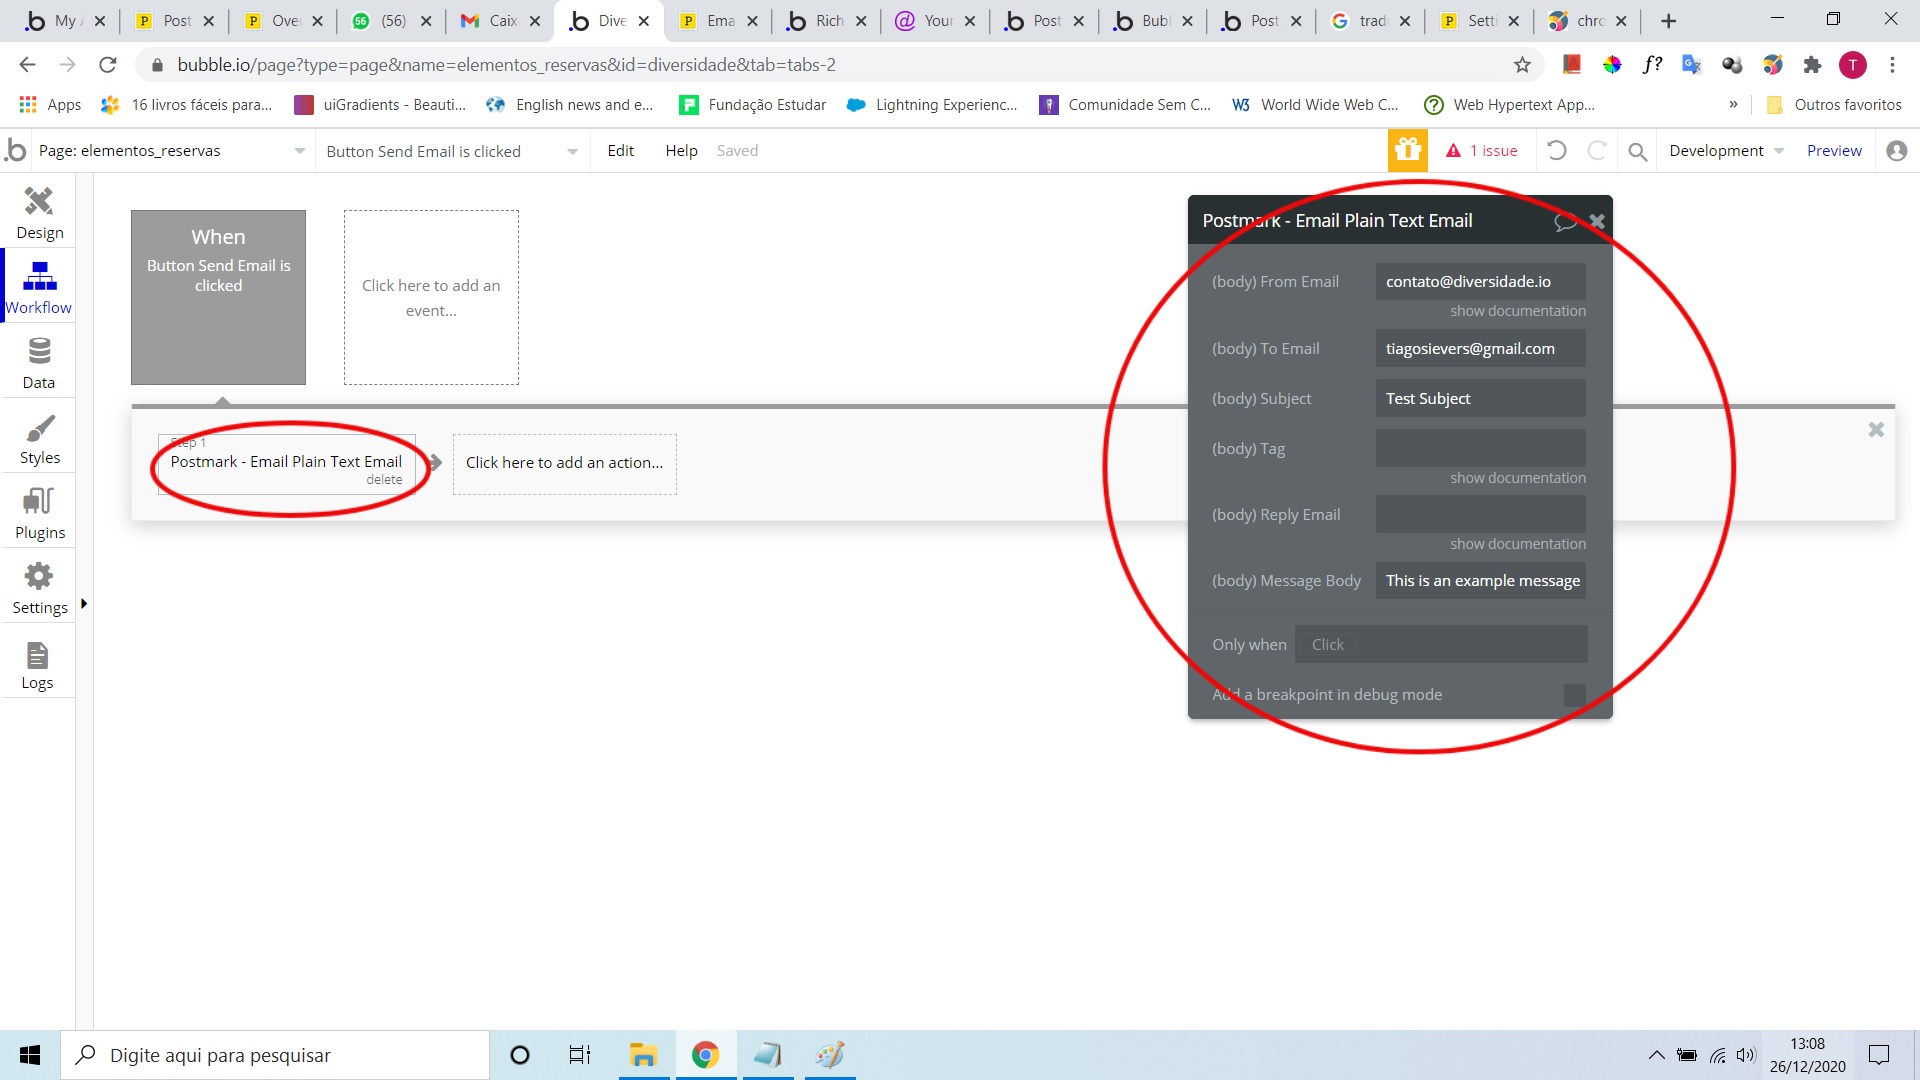Select the When Button Send Email event
Screen dimensions: 1920x1080
tap(218, 297)
